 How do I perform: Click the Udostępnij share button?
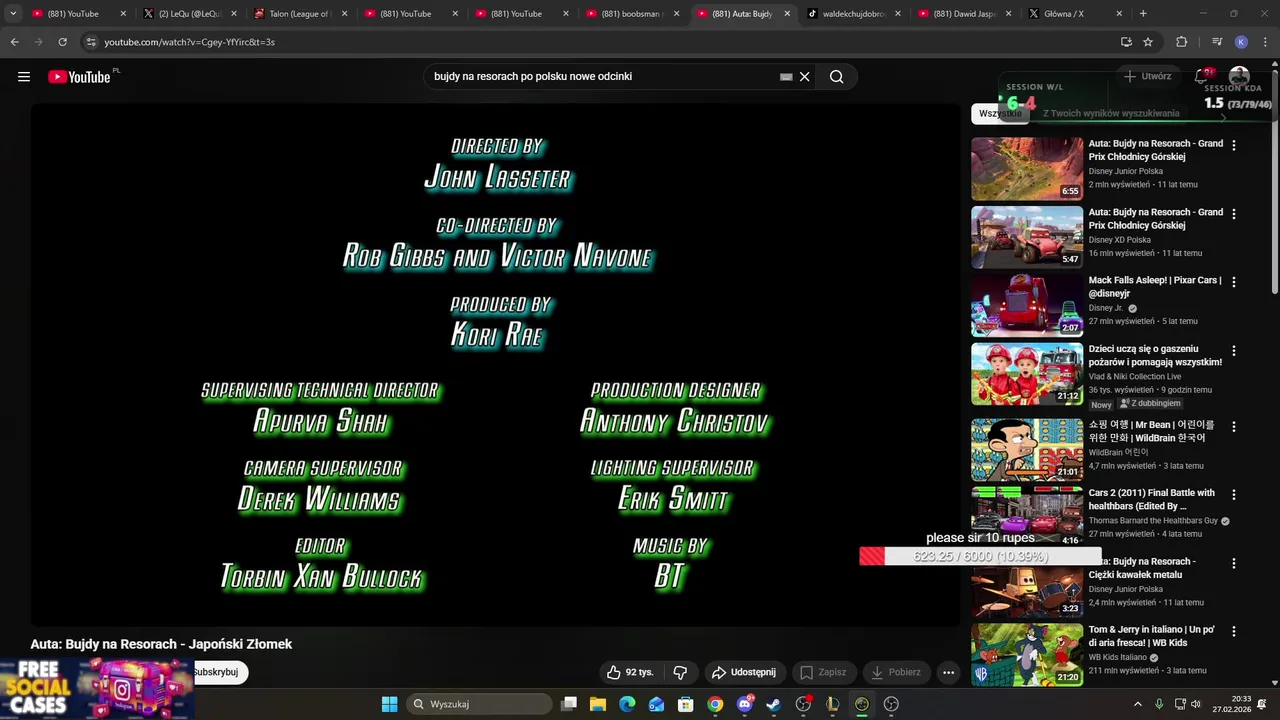(745, 672)
